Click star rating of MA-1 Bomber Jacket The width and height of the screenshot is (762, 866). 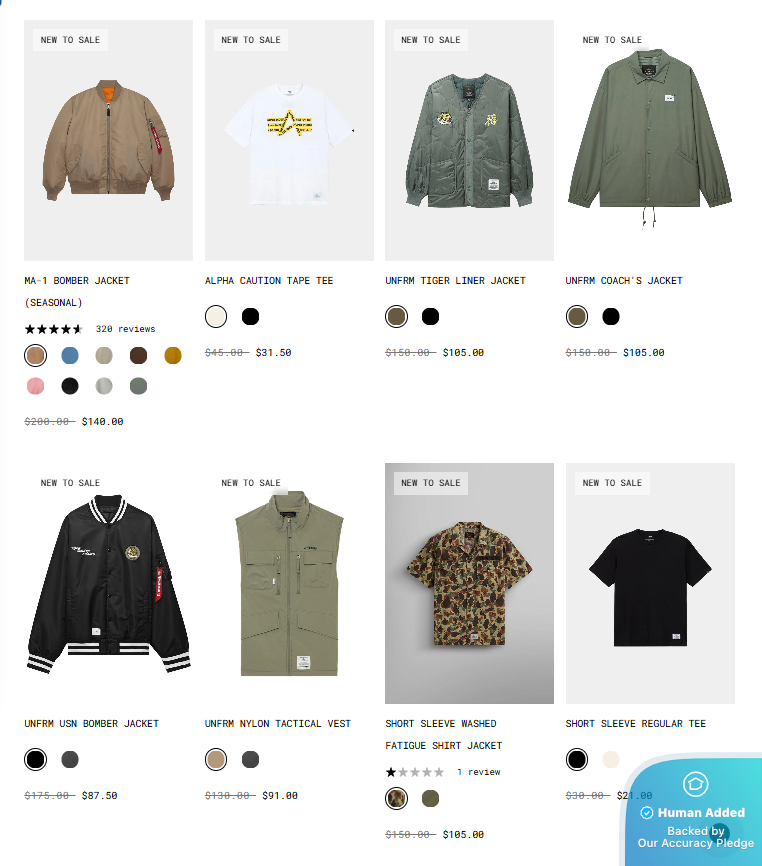click(x=53, y=329)
